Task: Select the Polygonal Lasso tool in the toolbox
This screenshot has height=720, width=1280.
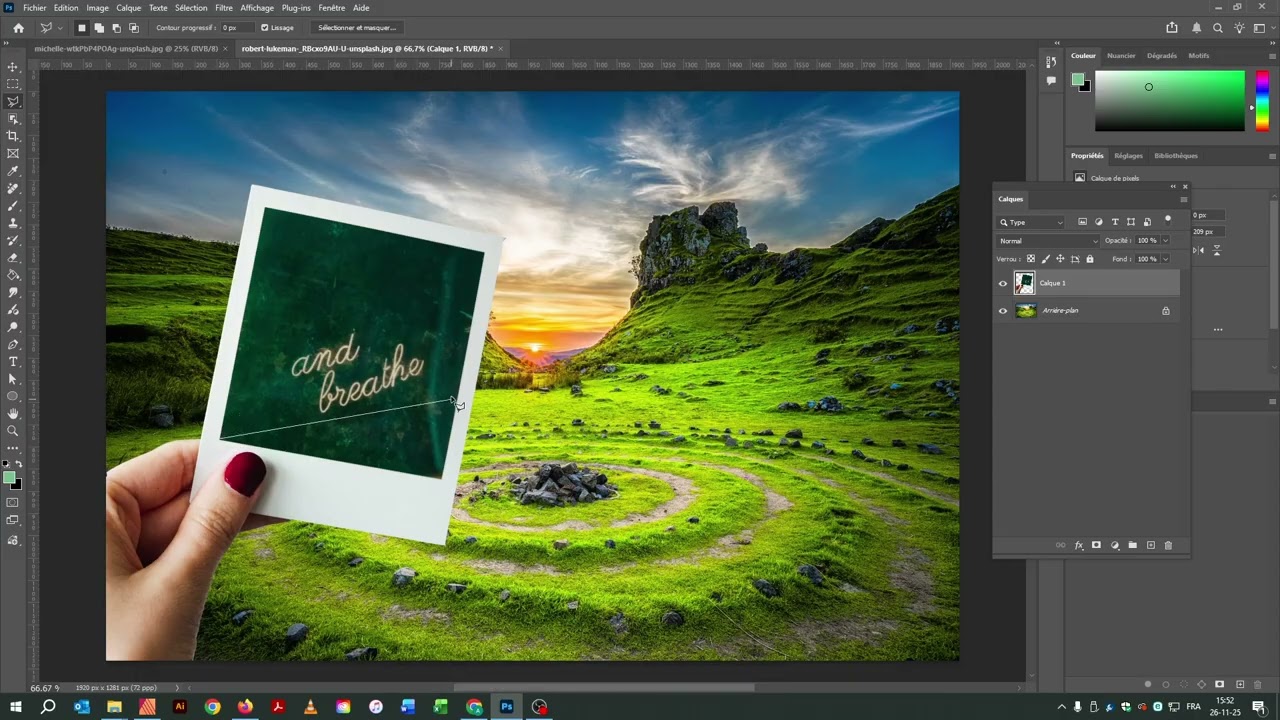Action: click(13, 101)
